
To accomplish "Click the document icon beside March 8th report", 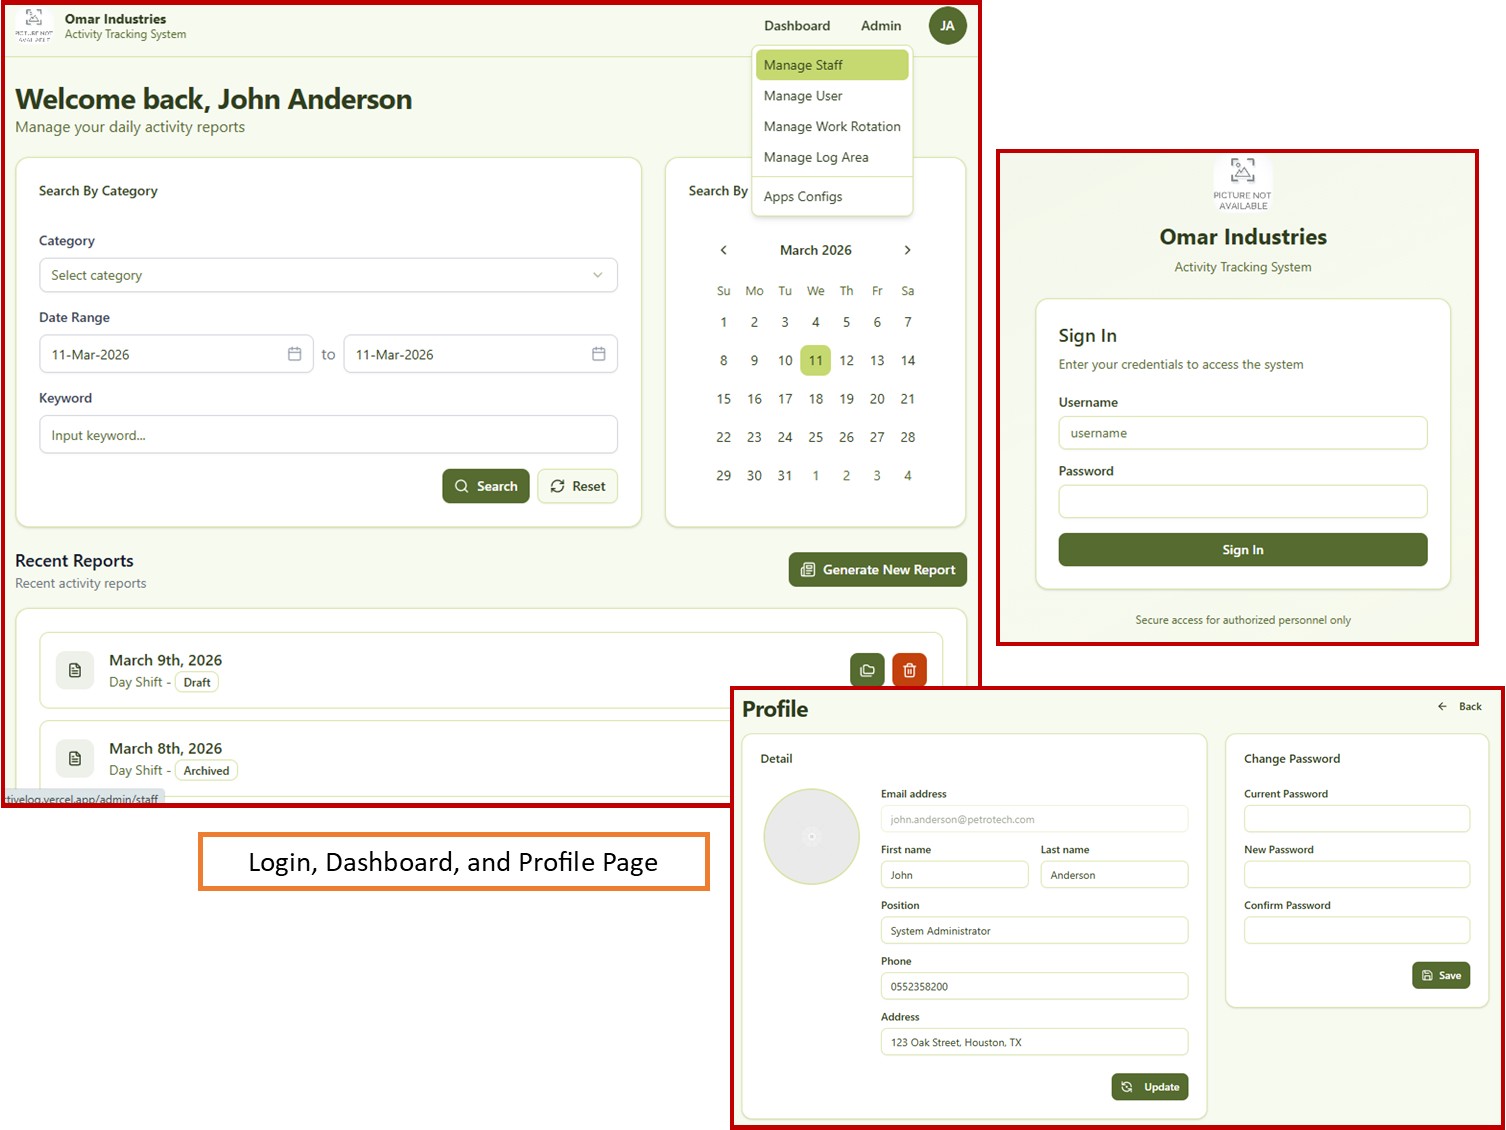I will click(x=75, y=758).
